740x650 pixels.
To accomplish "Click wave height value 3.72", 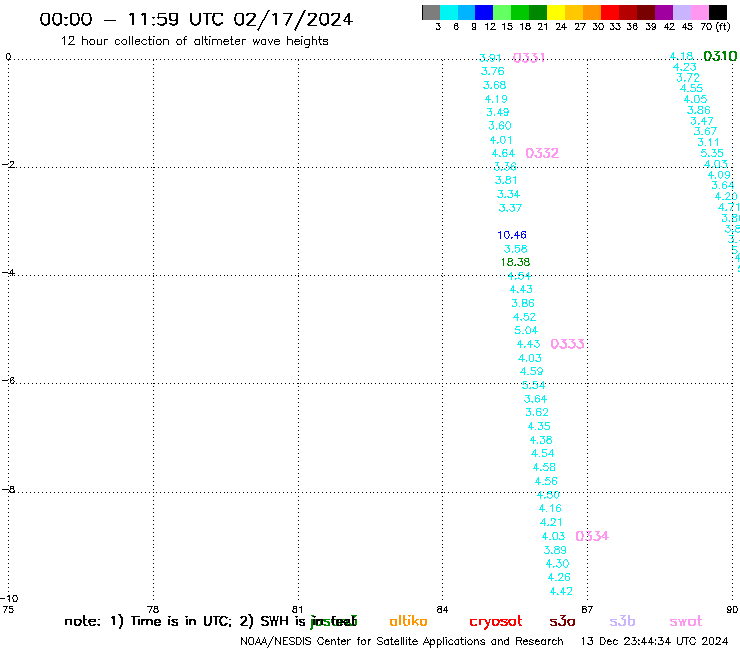I will (x=688, y=77).
